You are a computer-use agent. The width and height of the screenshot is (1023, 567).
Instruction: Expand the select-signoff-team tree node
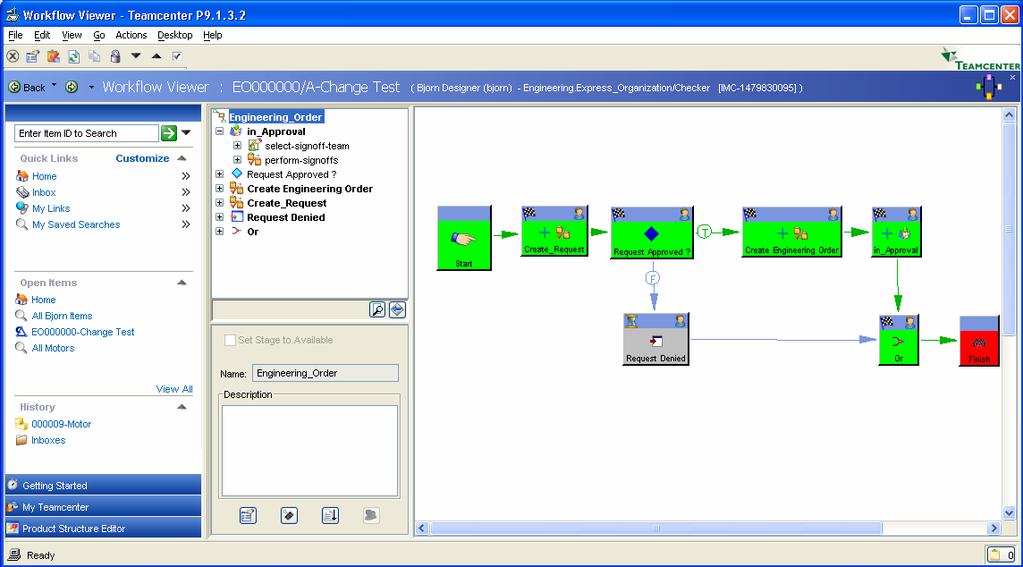tap(237, 146)
